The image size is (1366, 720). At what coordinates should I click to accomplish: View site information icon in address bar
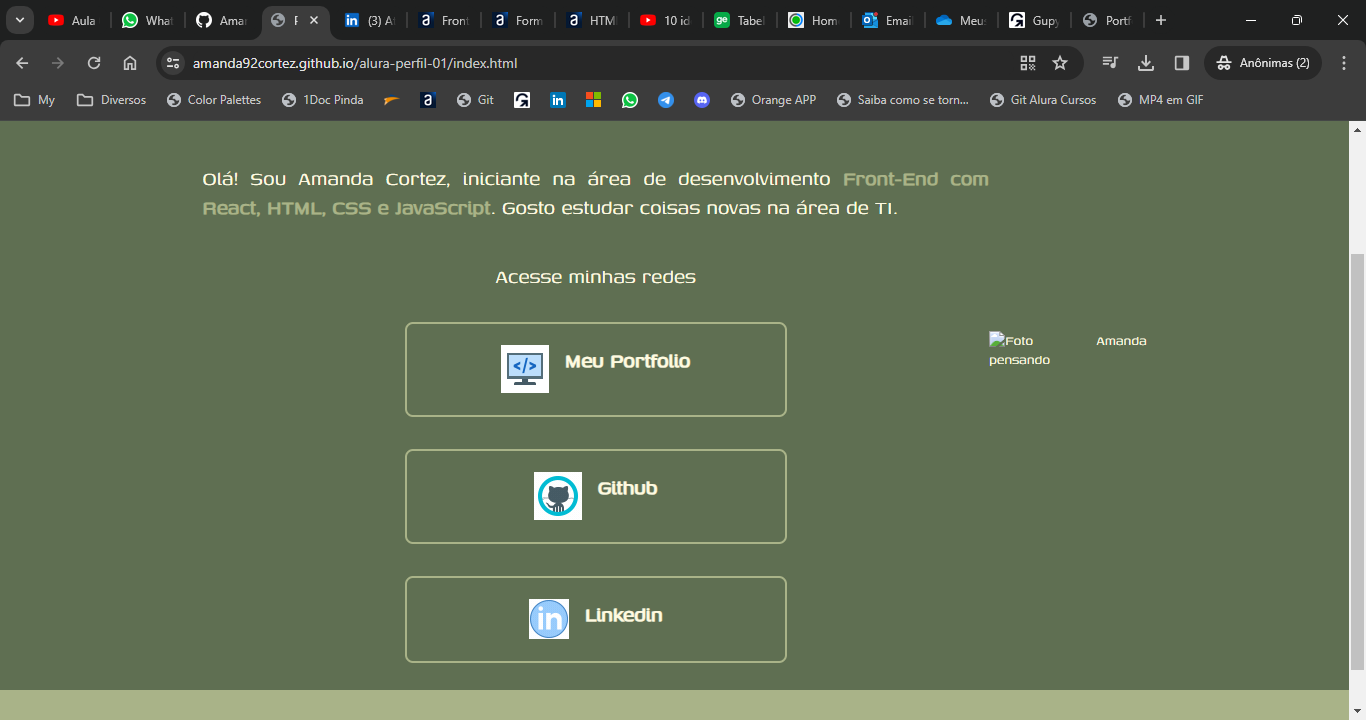(173, 63)
